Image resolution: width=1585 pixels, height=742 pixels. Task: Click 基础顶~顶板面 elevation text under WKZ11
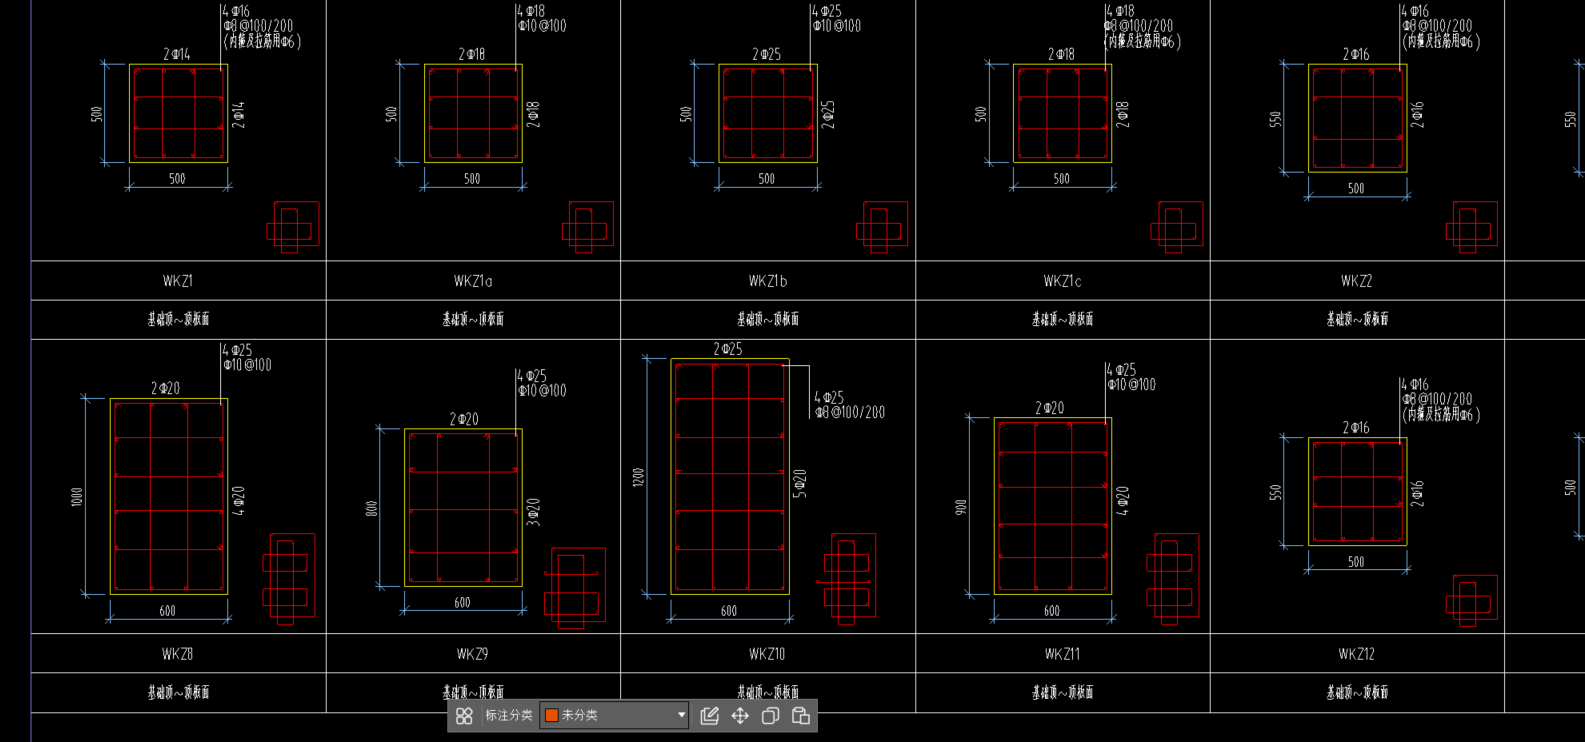coord(1063,692)
